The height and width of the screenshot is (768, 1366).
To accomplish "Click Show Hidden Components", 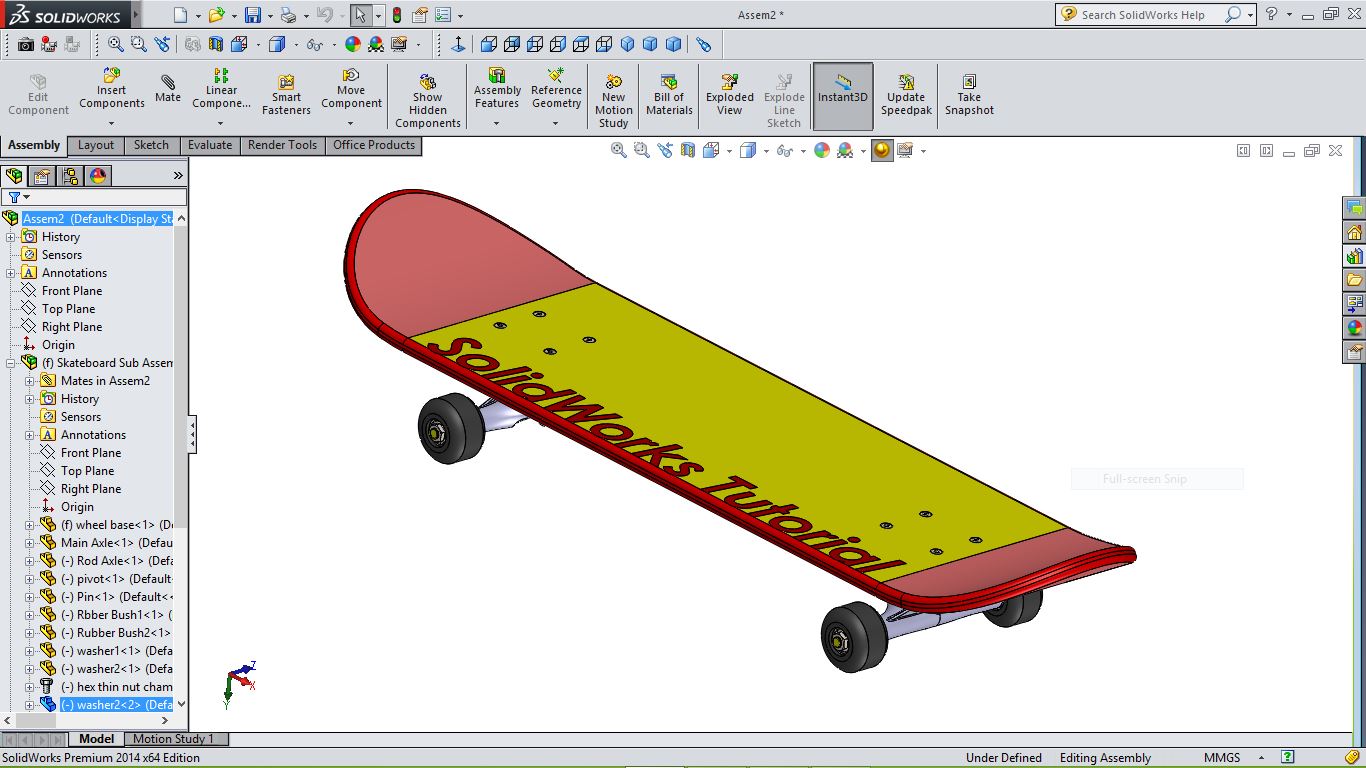I will (427, 101).
